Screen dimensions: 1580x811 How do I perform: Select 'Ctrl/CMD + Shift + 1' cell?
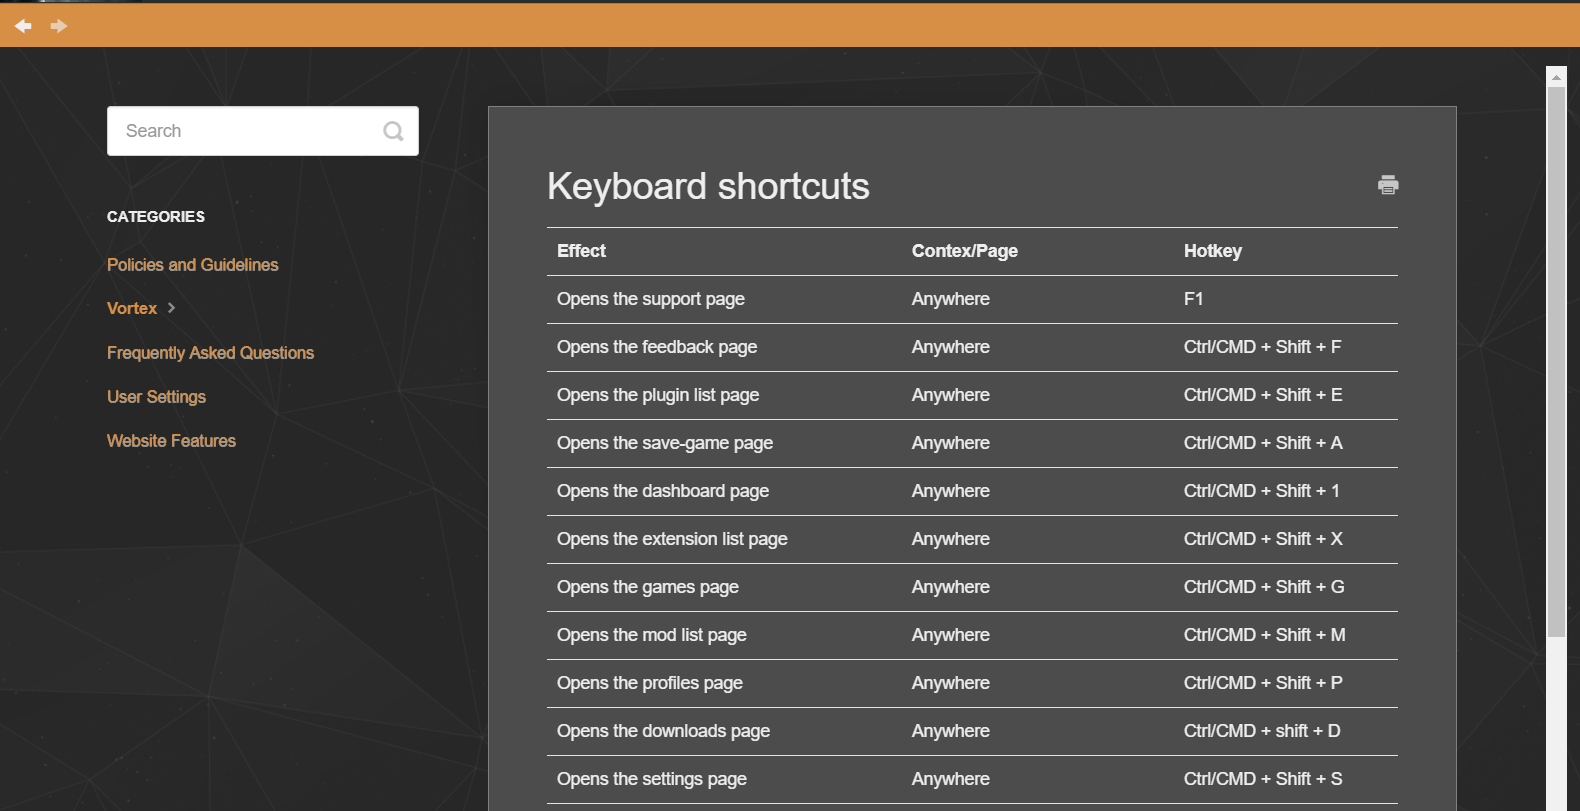[1261, 491]
